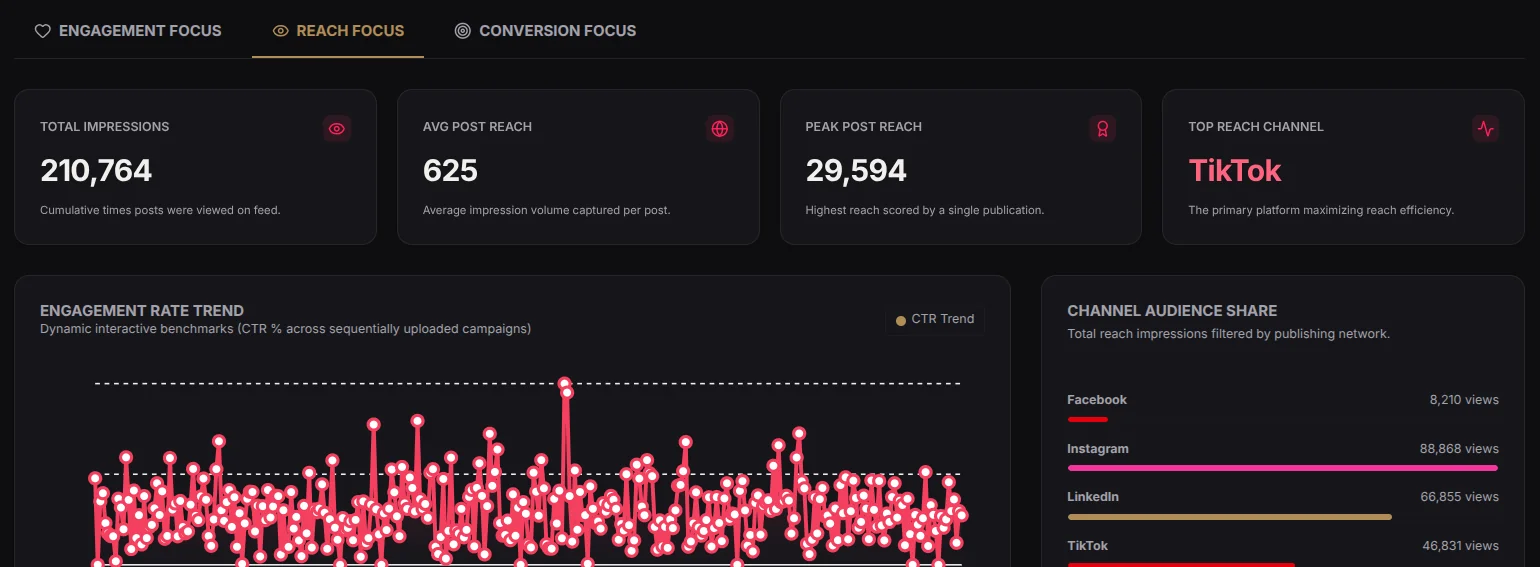
Task: Switch to the Engagement Focus tab
Action: (128, 31)
